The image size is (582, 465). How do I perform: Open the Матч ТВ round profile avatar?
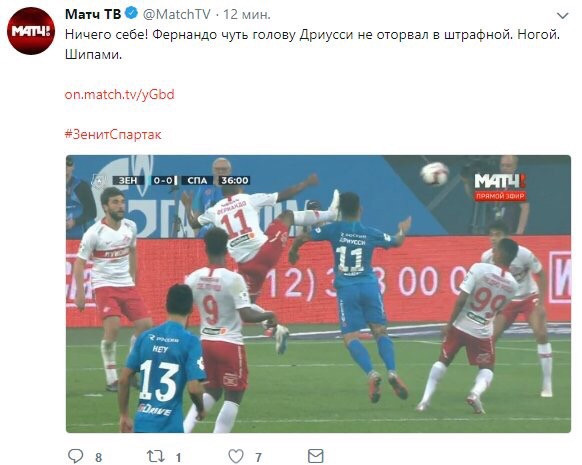[31, 31]
